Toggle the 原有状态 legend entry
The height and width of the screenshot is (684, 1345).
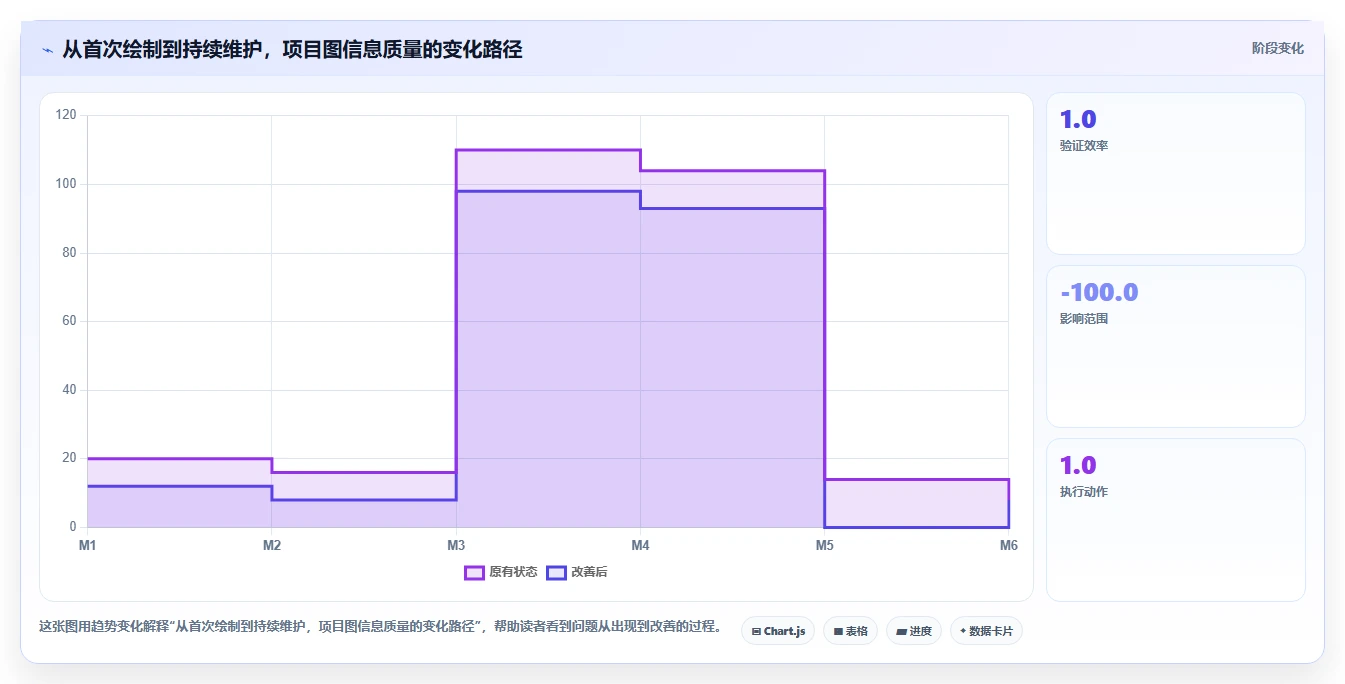coord(501,572)
